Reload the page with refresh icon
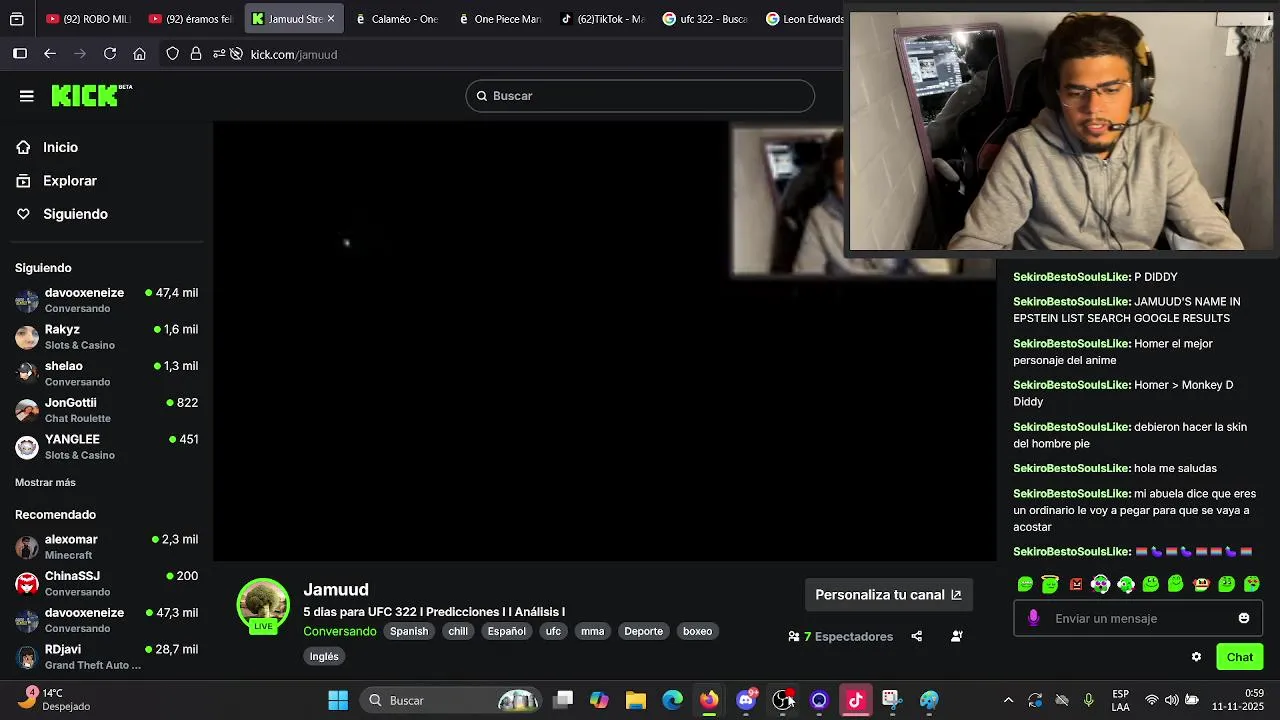 click(x=110, y=54)
